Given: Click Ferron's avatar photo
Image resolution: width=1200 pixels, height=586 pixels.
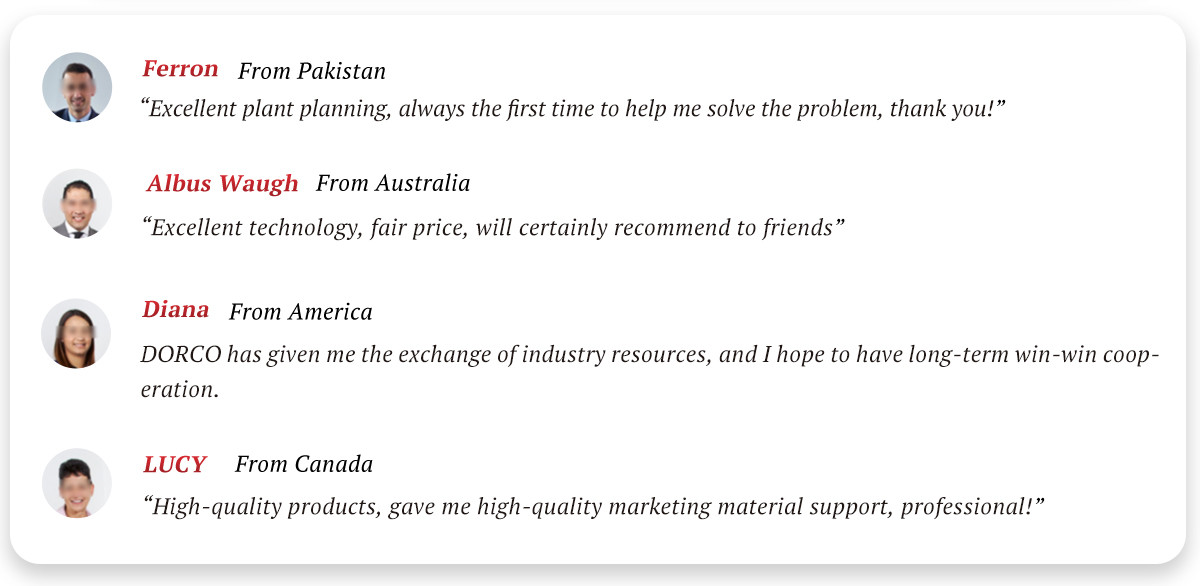Looking at the screenshot, I should (77, 88).
